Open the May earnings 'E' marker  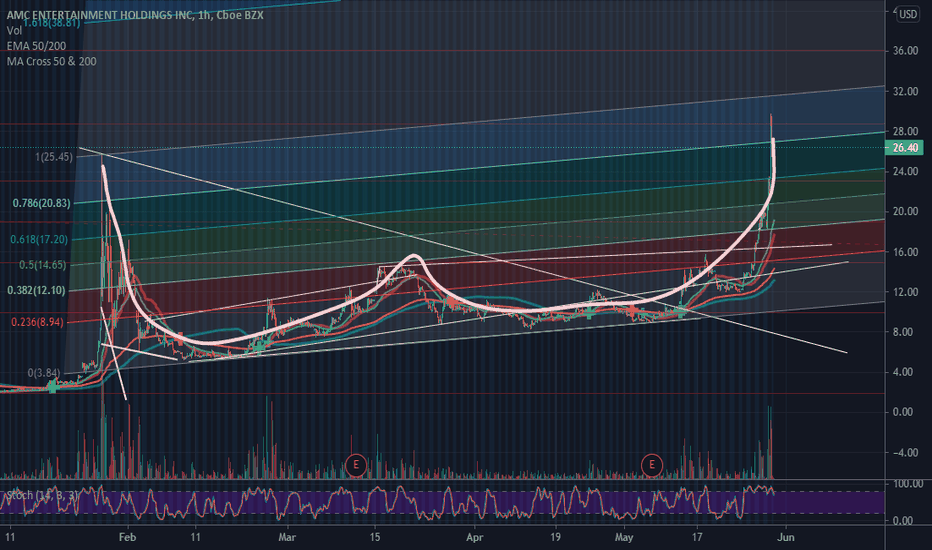[651, 464]
